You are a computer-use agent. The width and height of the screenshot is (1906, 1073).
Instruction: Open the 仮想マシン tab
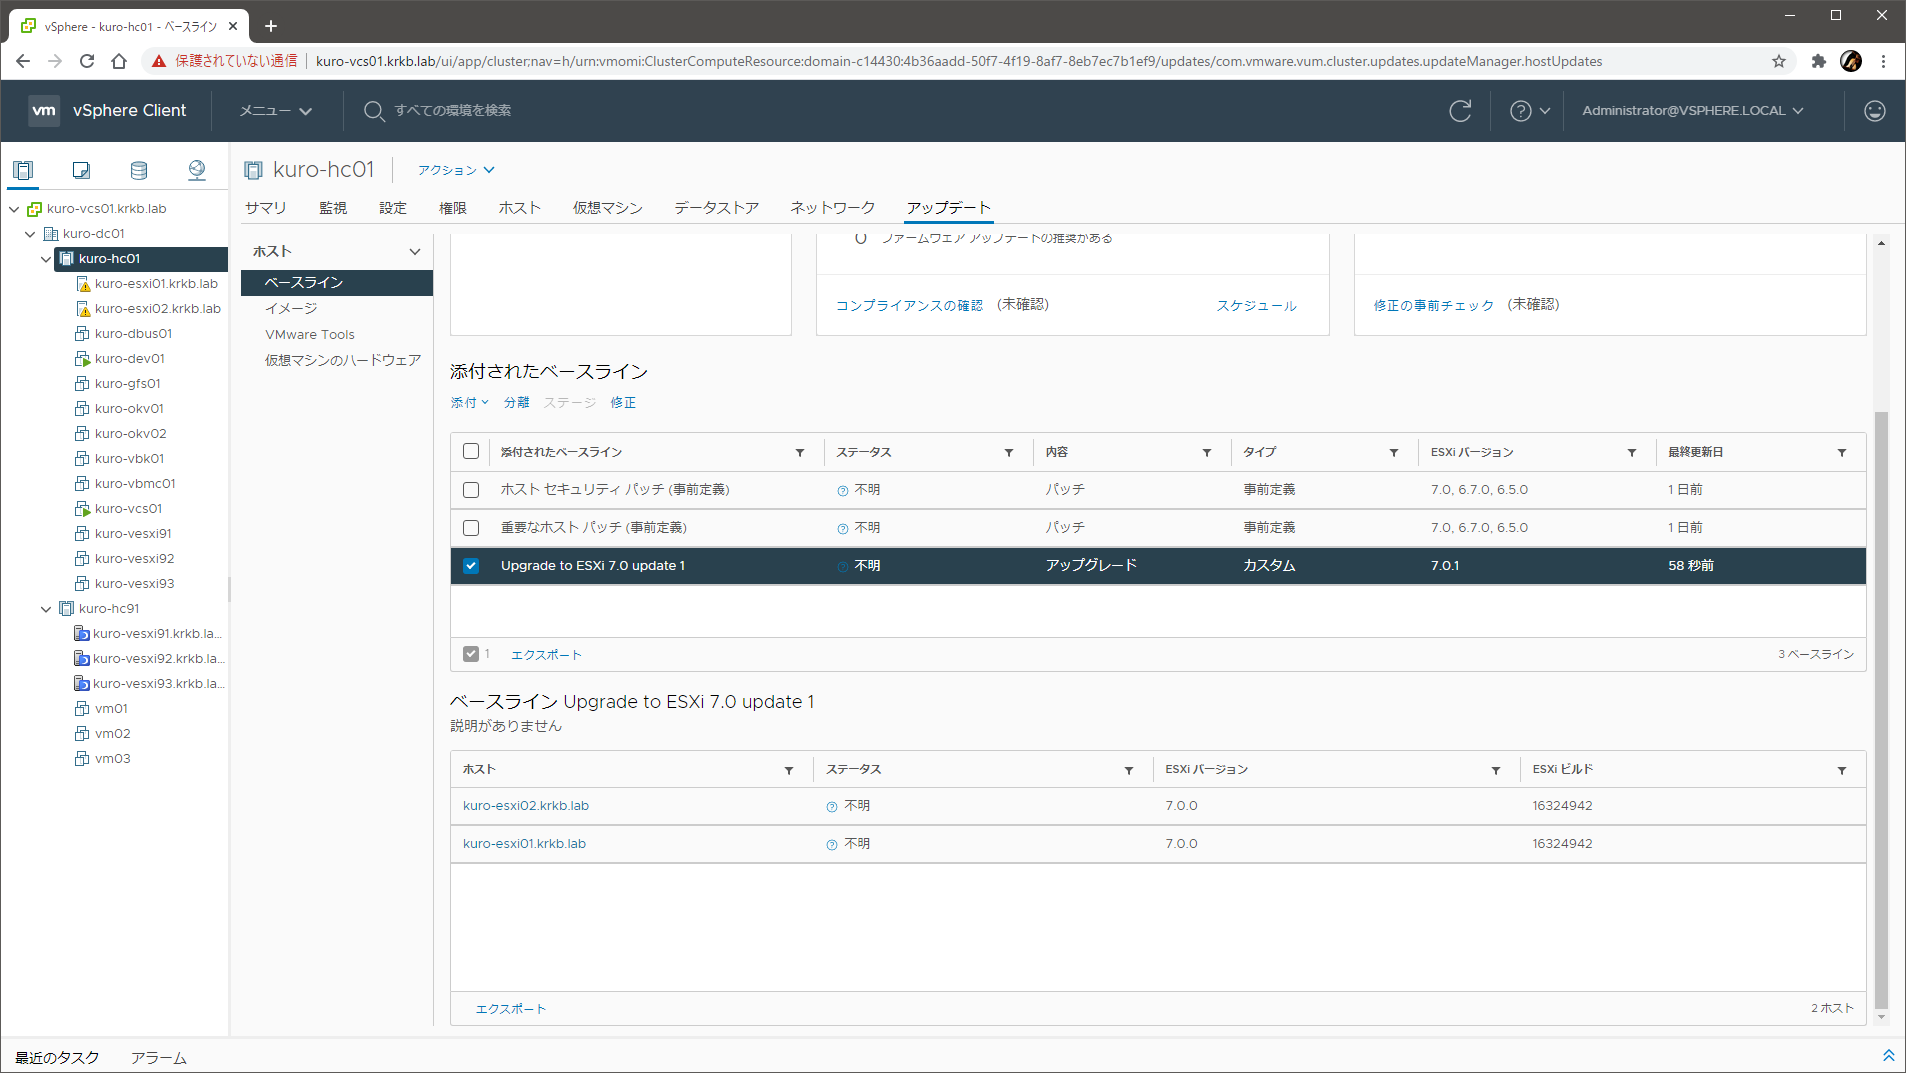tap(607, 208)
